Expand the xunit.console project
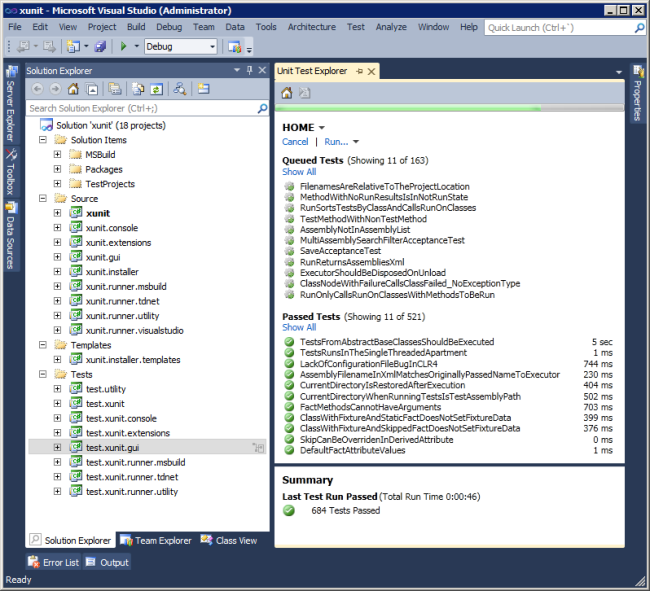The width and height of the screenshot is (650, 591). [57, 228]
